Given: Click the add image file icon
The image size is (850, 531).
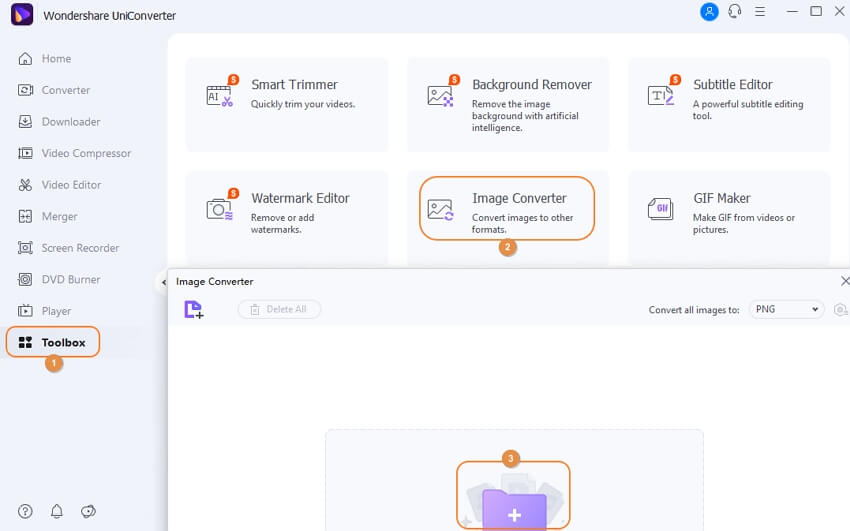Looking at the screenshot, I should (194, 309).
